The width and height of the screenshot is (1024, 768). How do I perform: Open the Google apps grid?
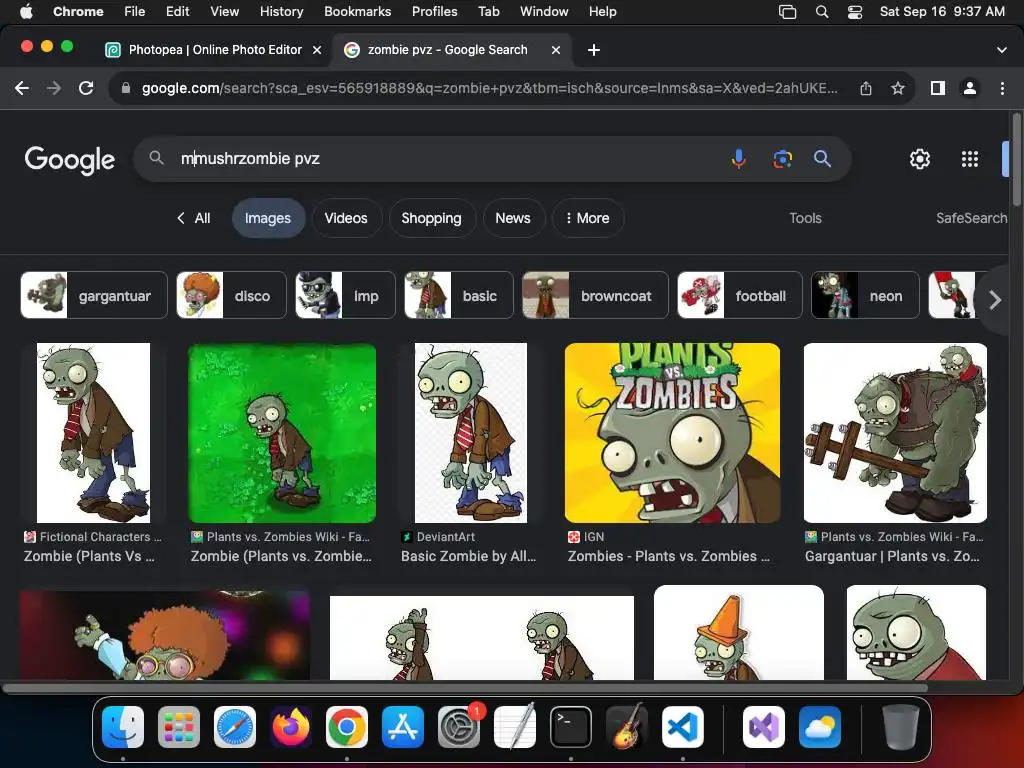click(970, 159)
